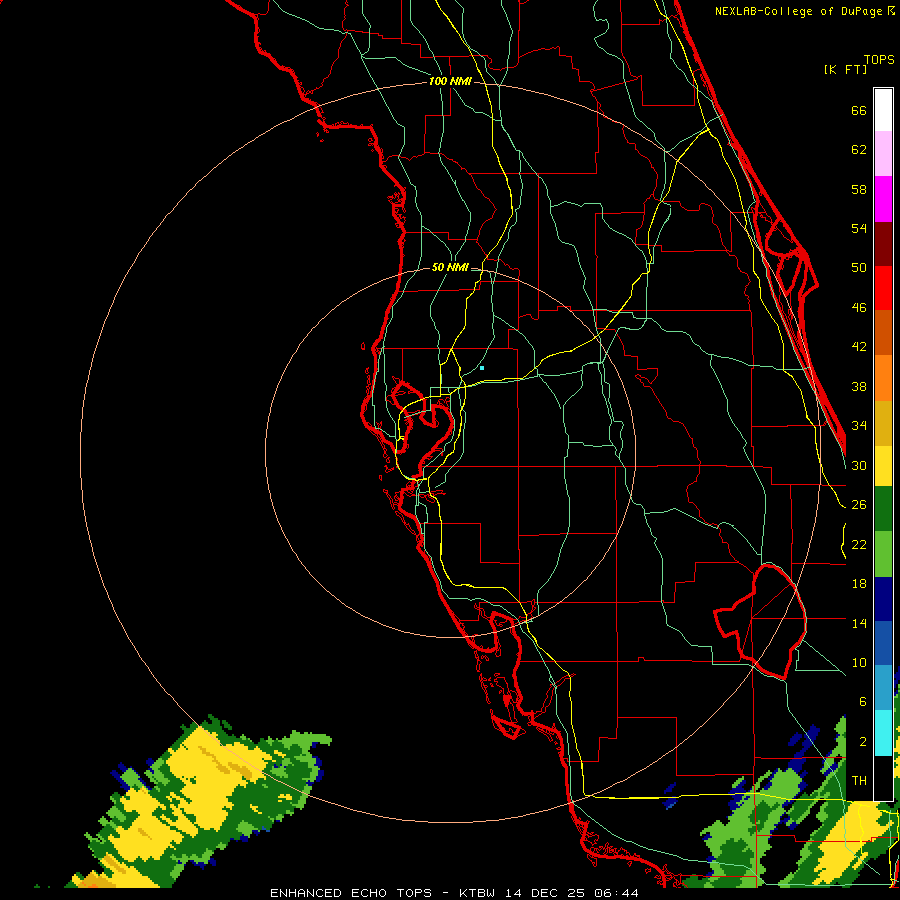Click the TH threshold legend label

pyautogui.click(x=859, y=780)
